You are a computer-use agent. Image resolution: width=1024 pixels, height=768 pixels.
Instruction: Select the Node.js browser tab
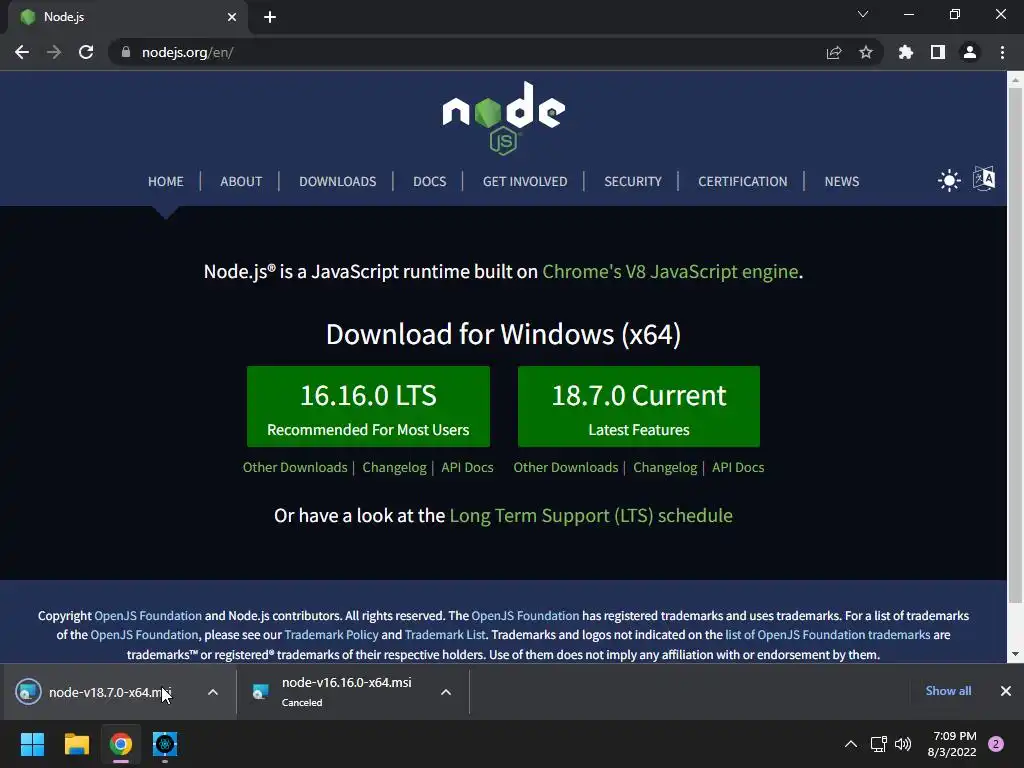click(x=127, y=17)
